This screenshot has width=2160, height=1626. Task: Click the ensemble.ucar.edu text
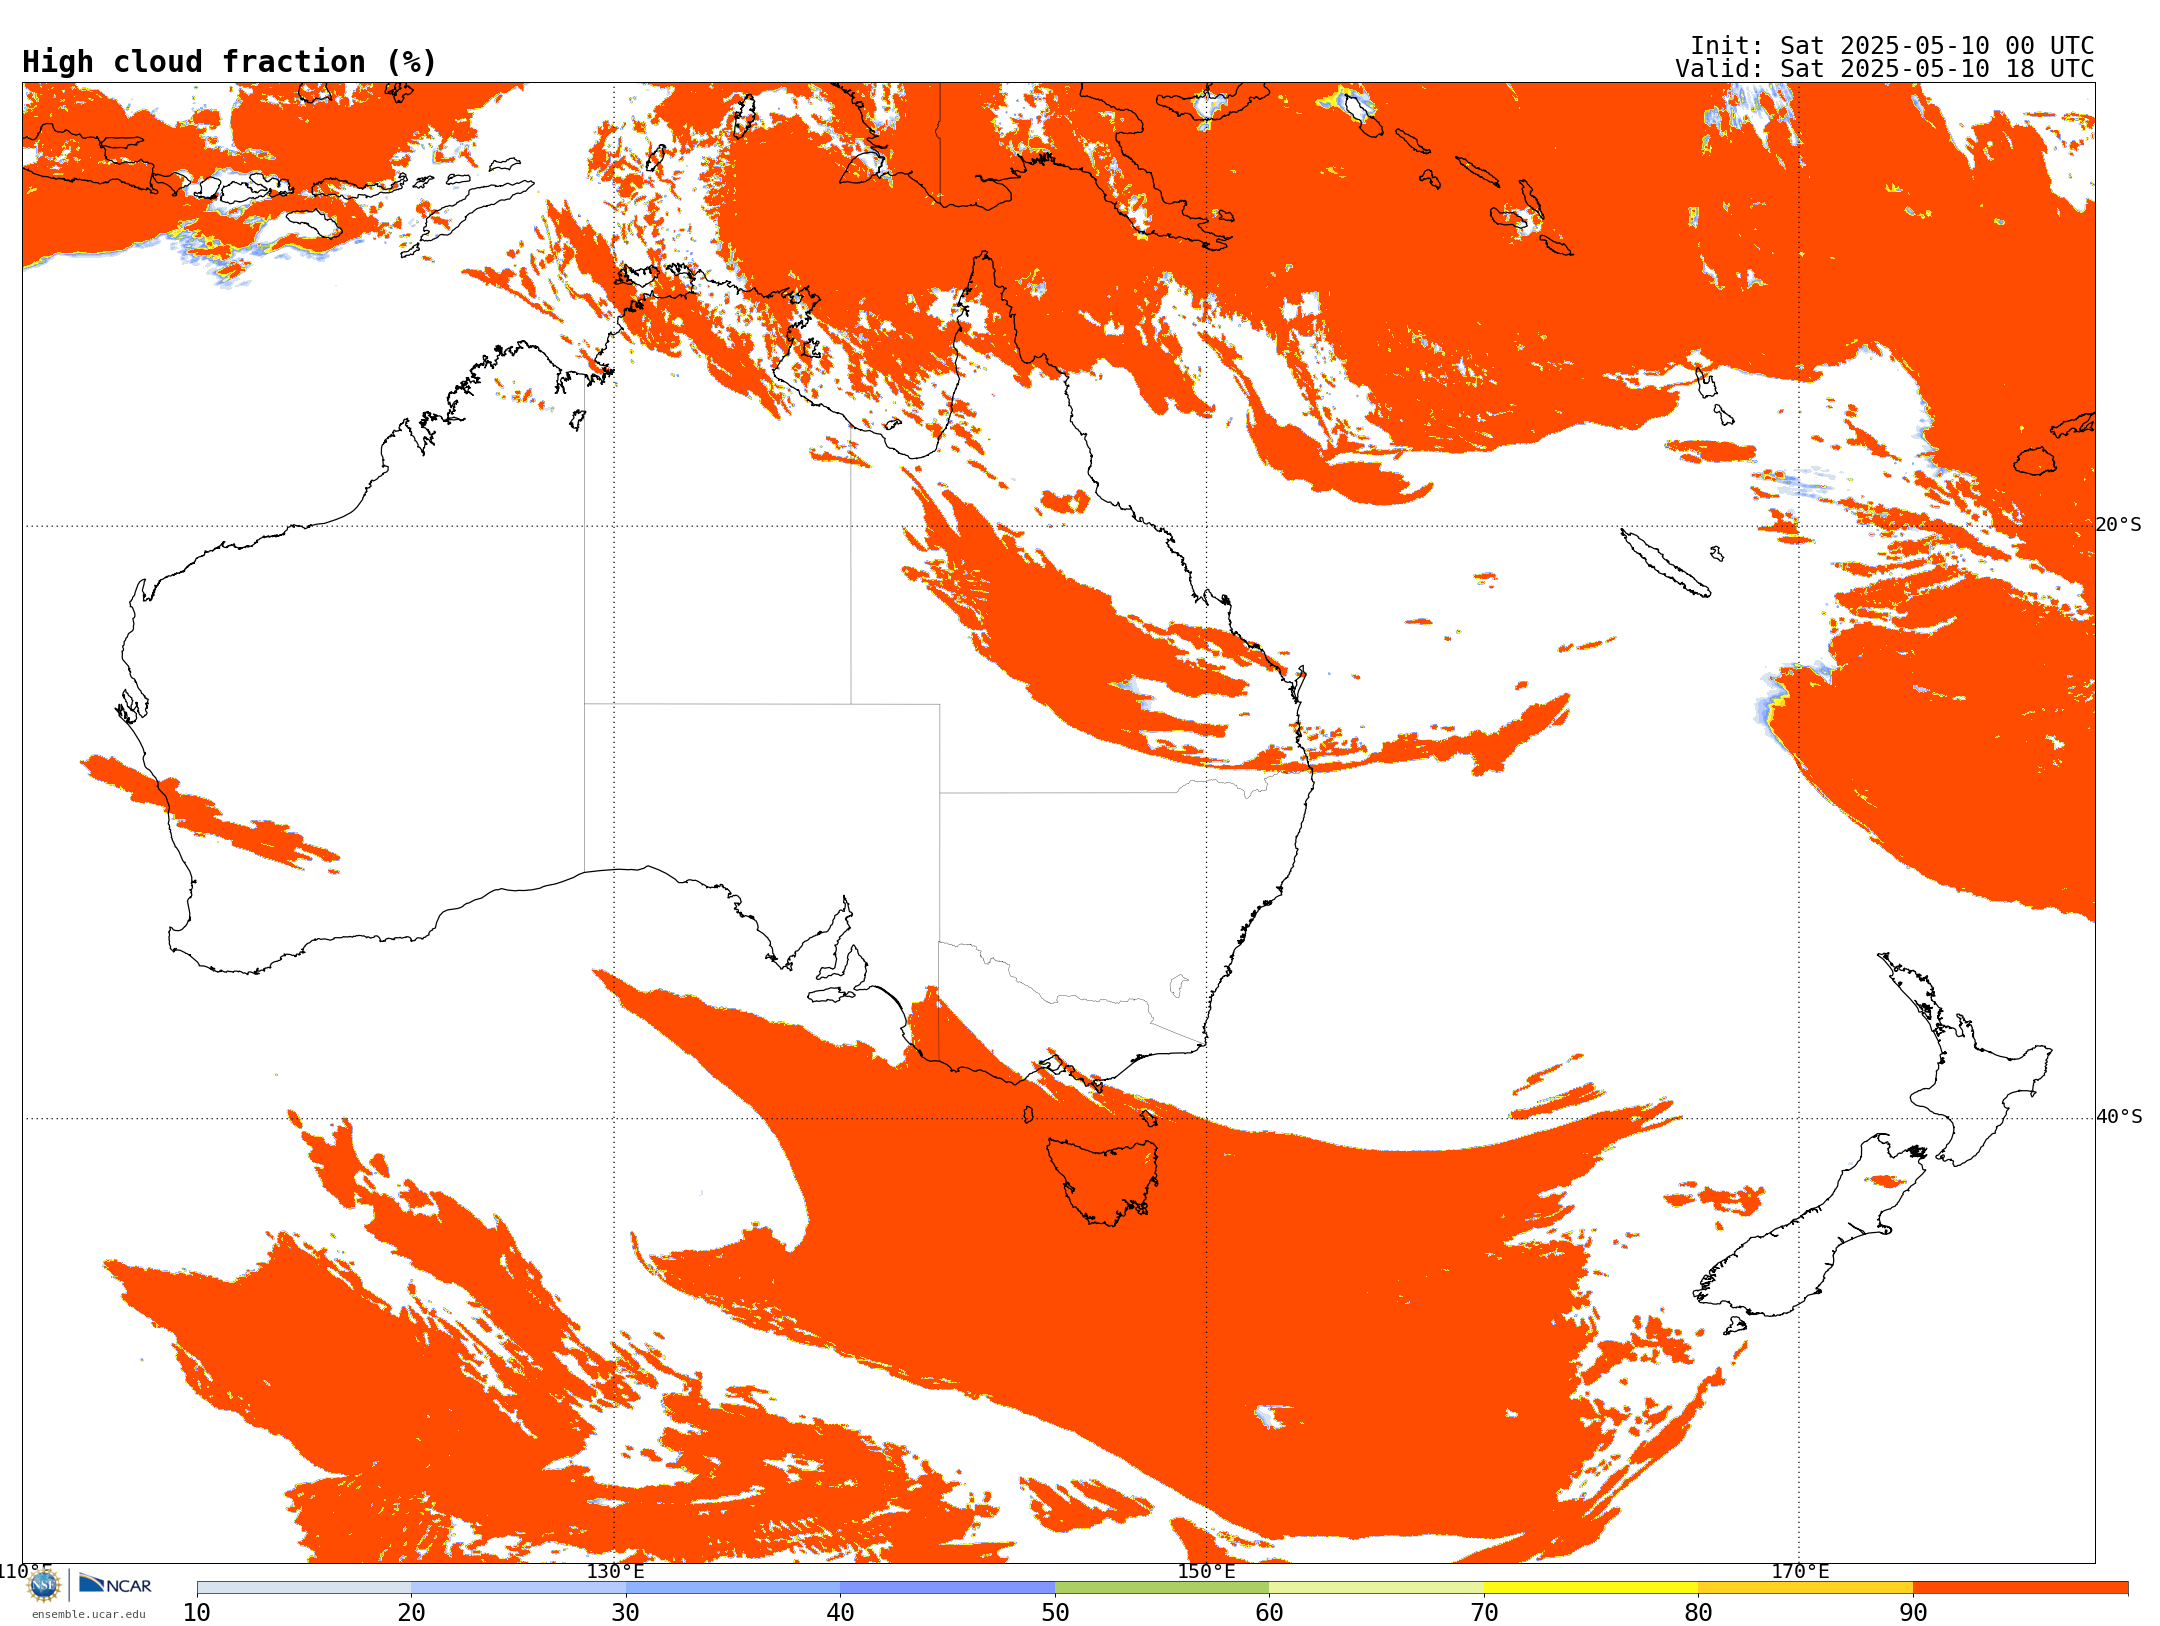tap(88, 1614)
